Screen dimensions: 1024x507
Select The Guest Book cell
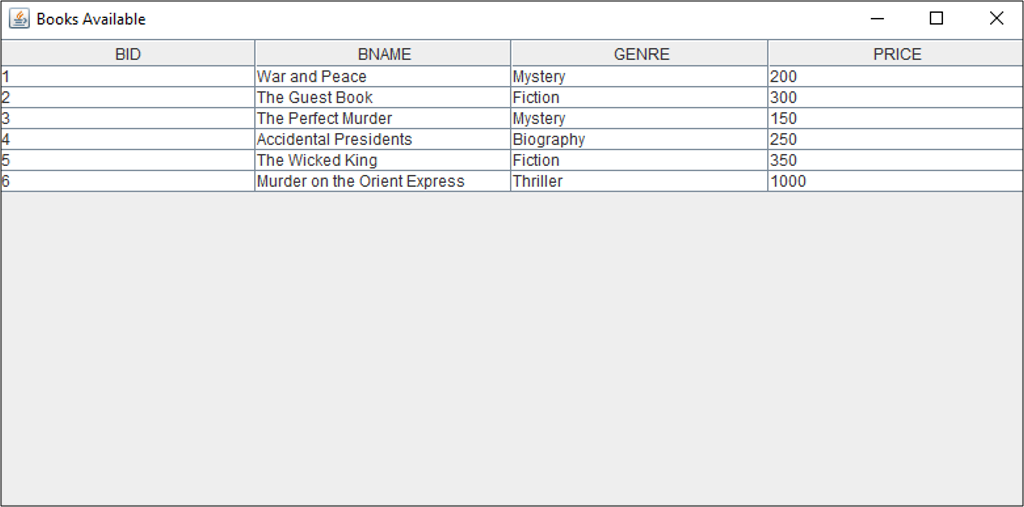315,98
